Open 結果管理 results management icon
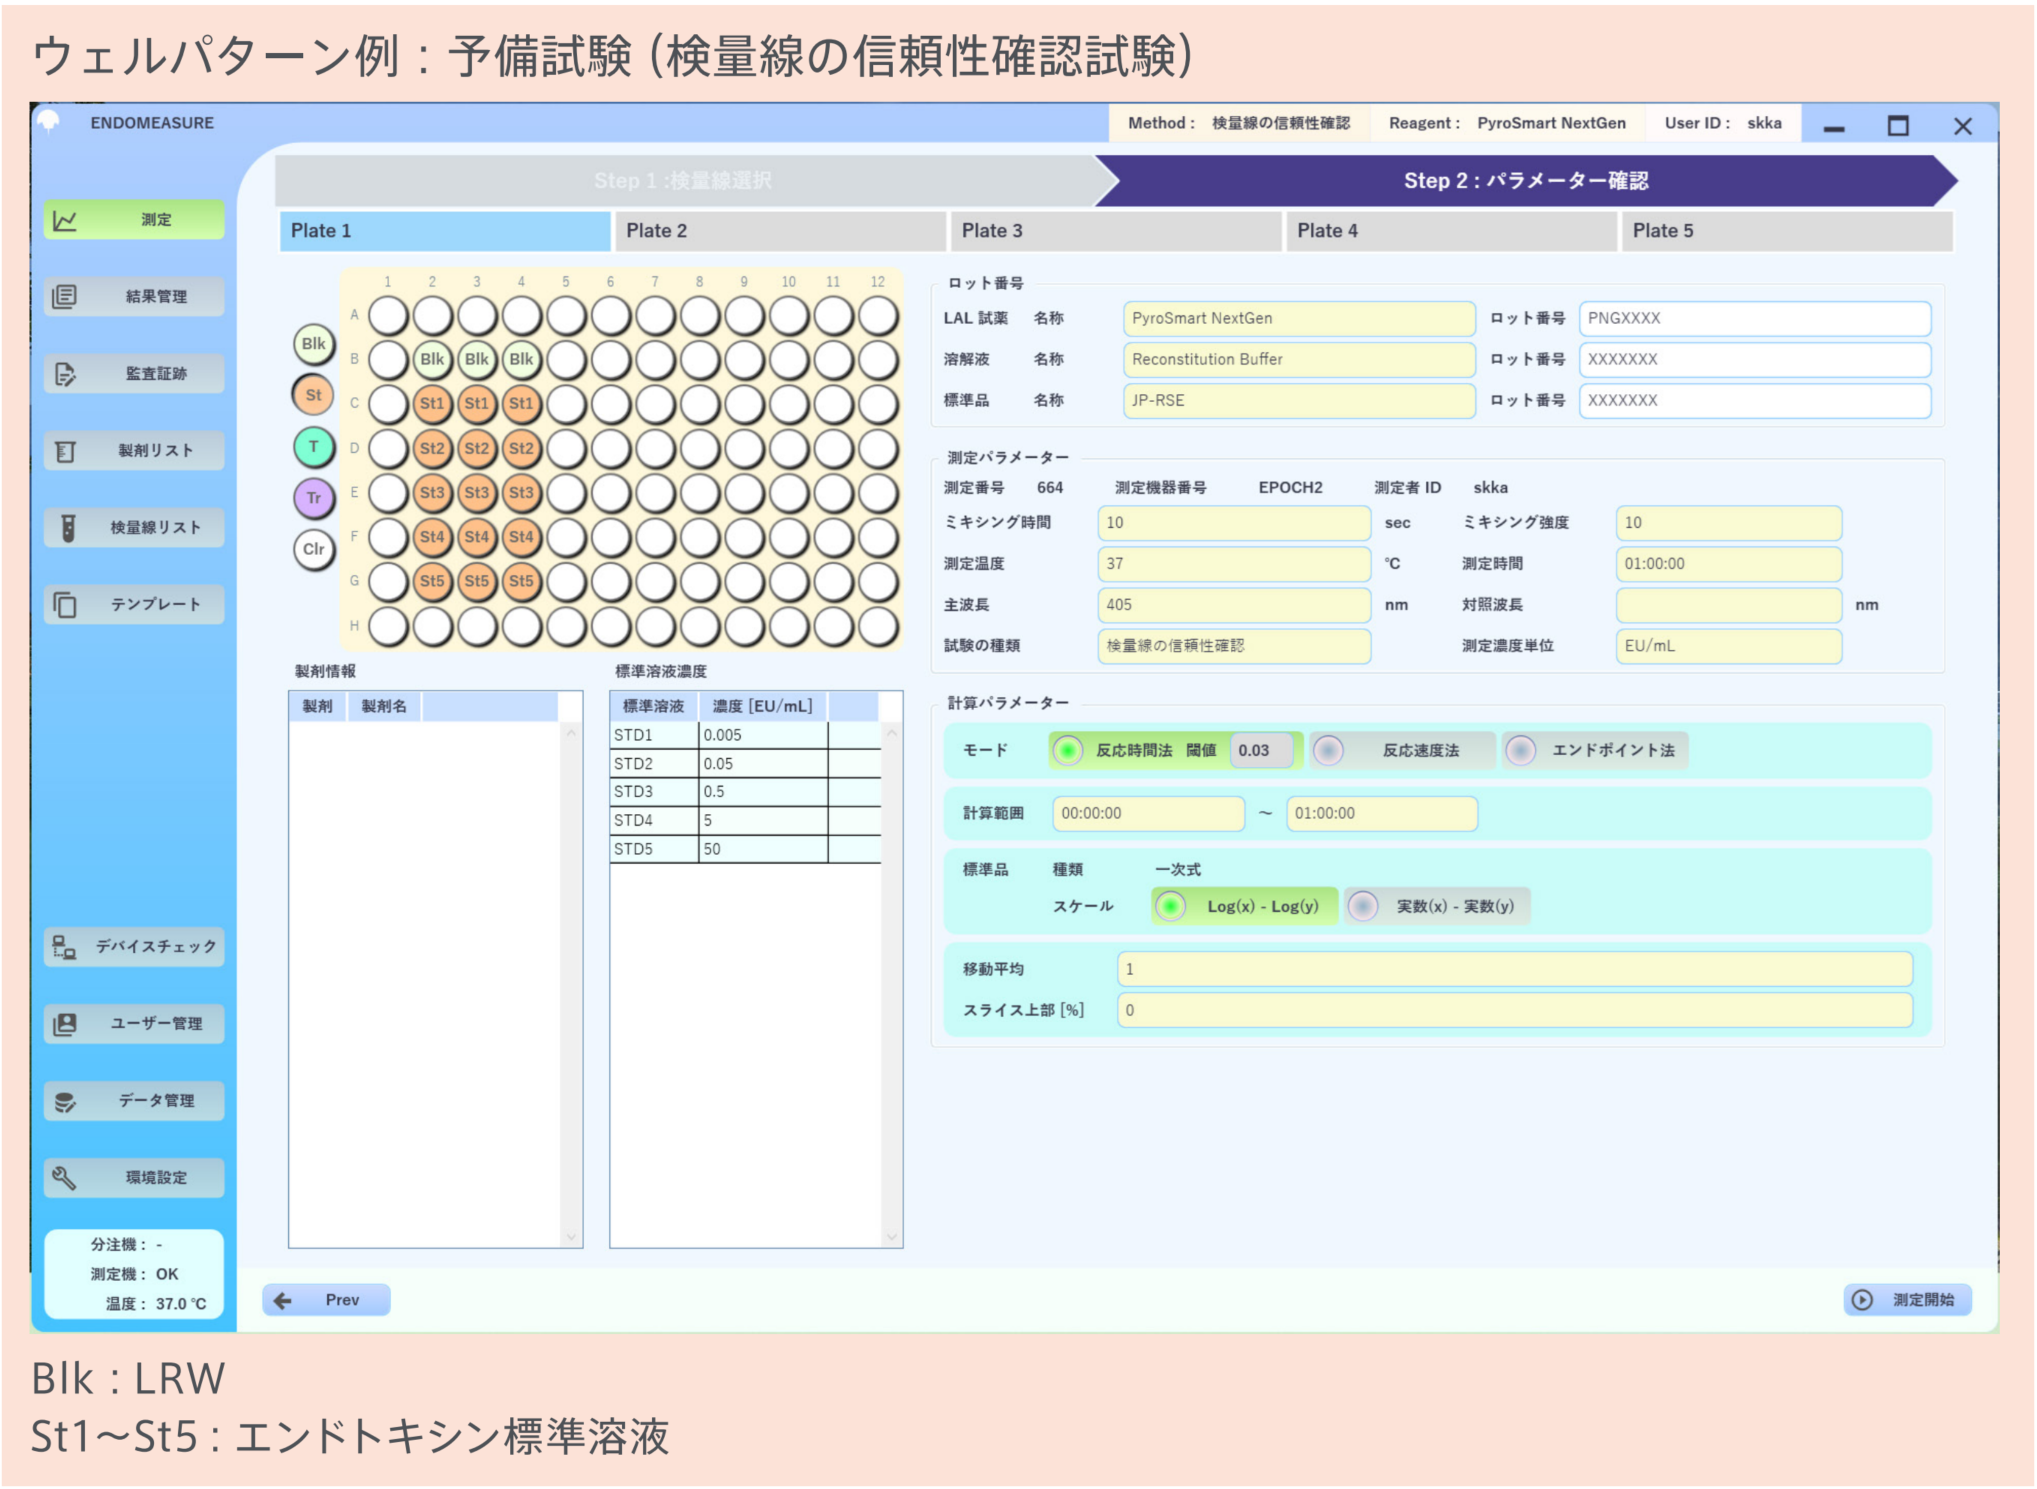 tap(66, 297)
